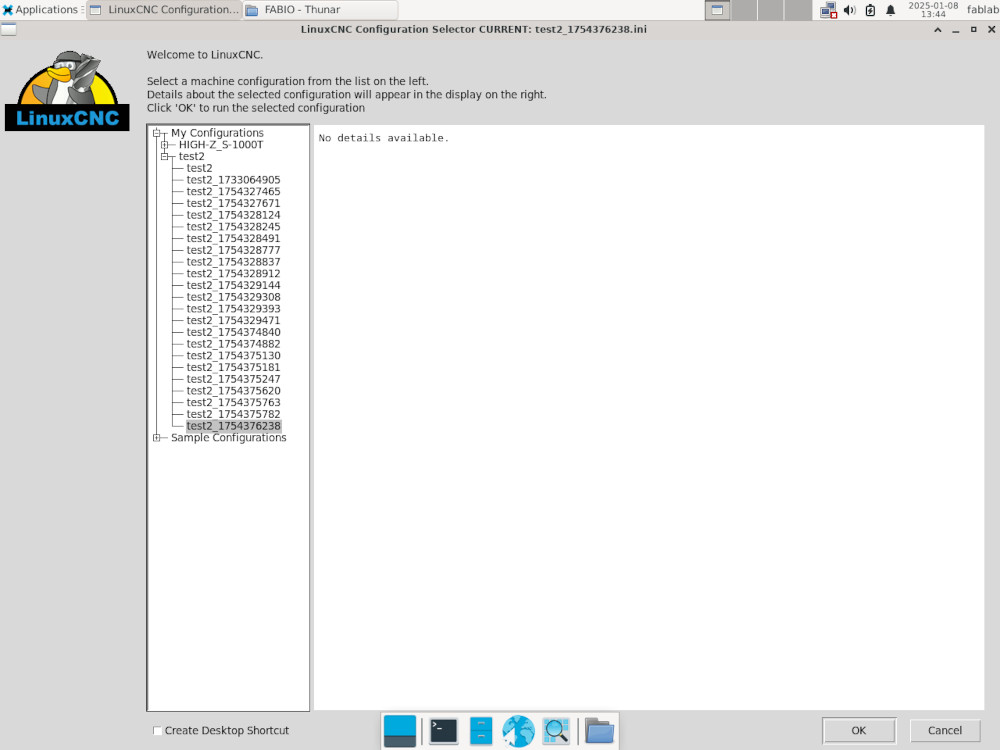The image size is (1000, 750).
Task: Click OK to run selected configuration
Action: click(858, 730)
